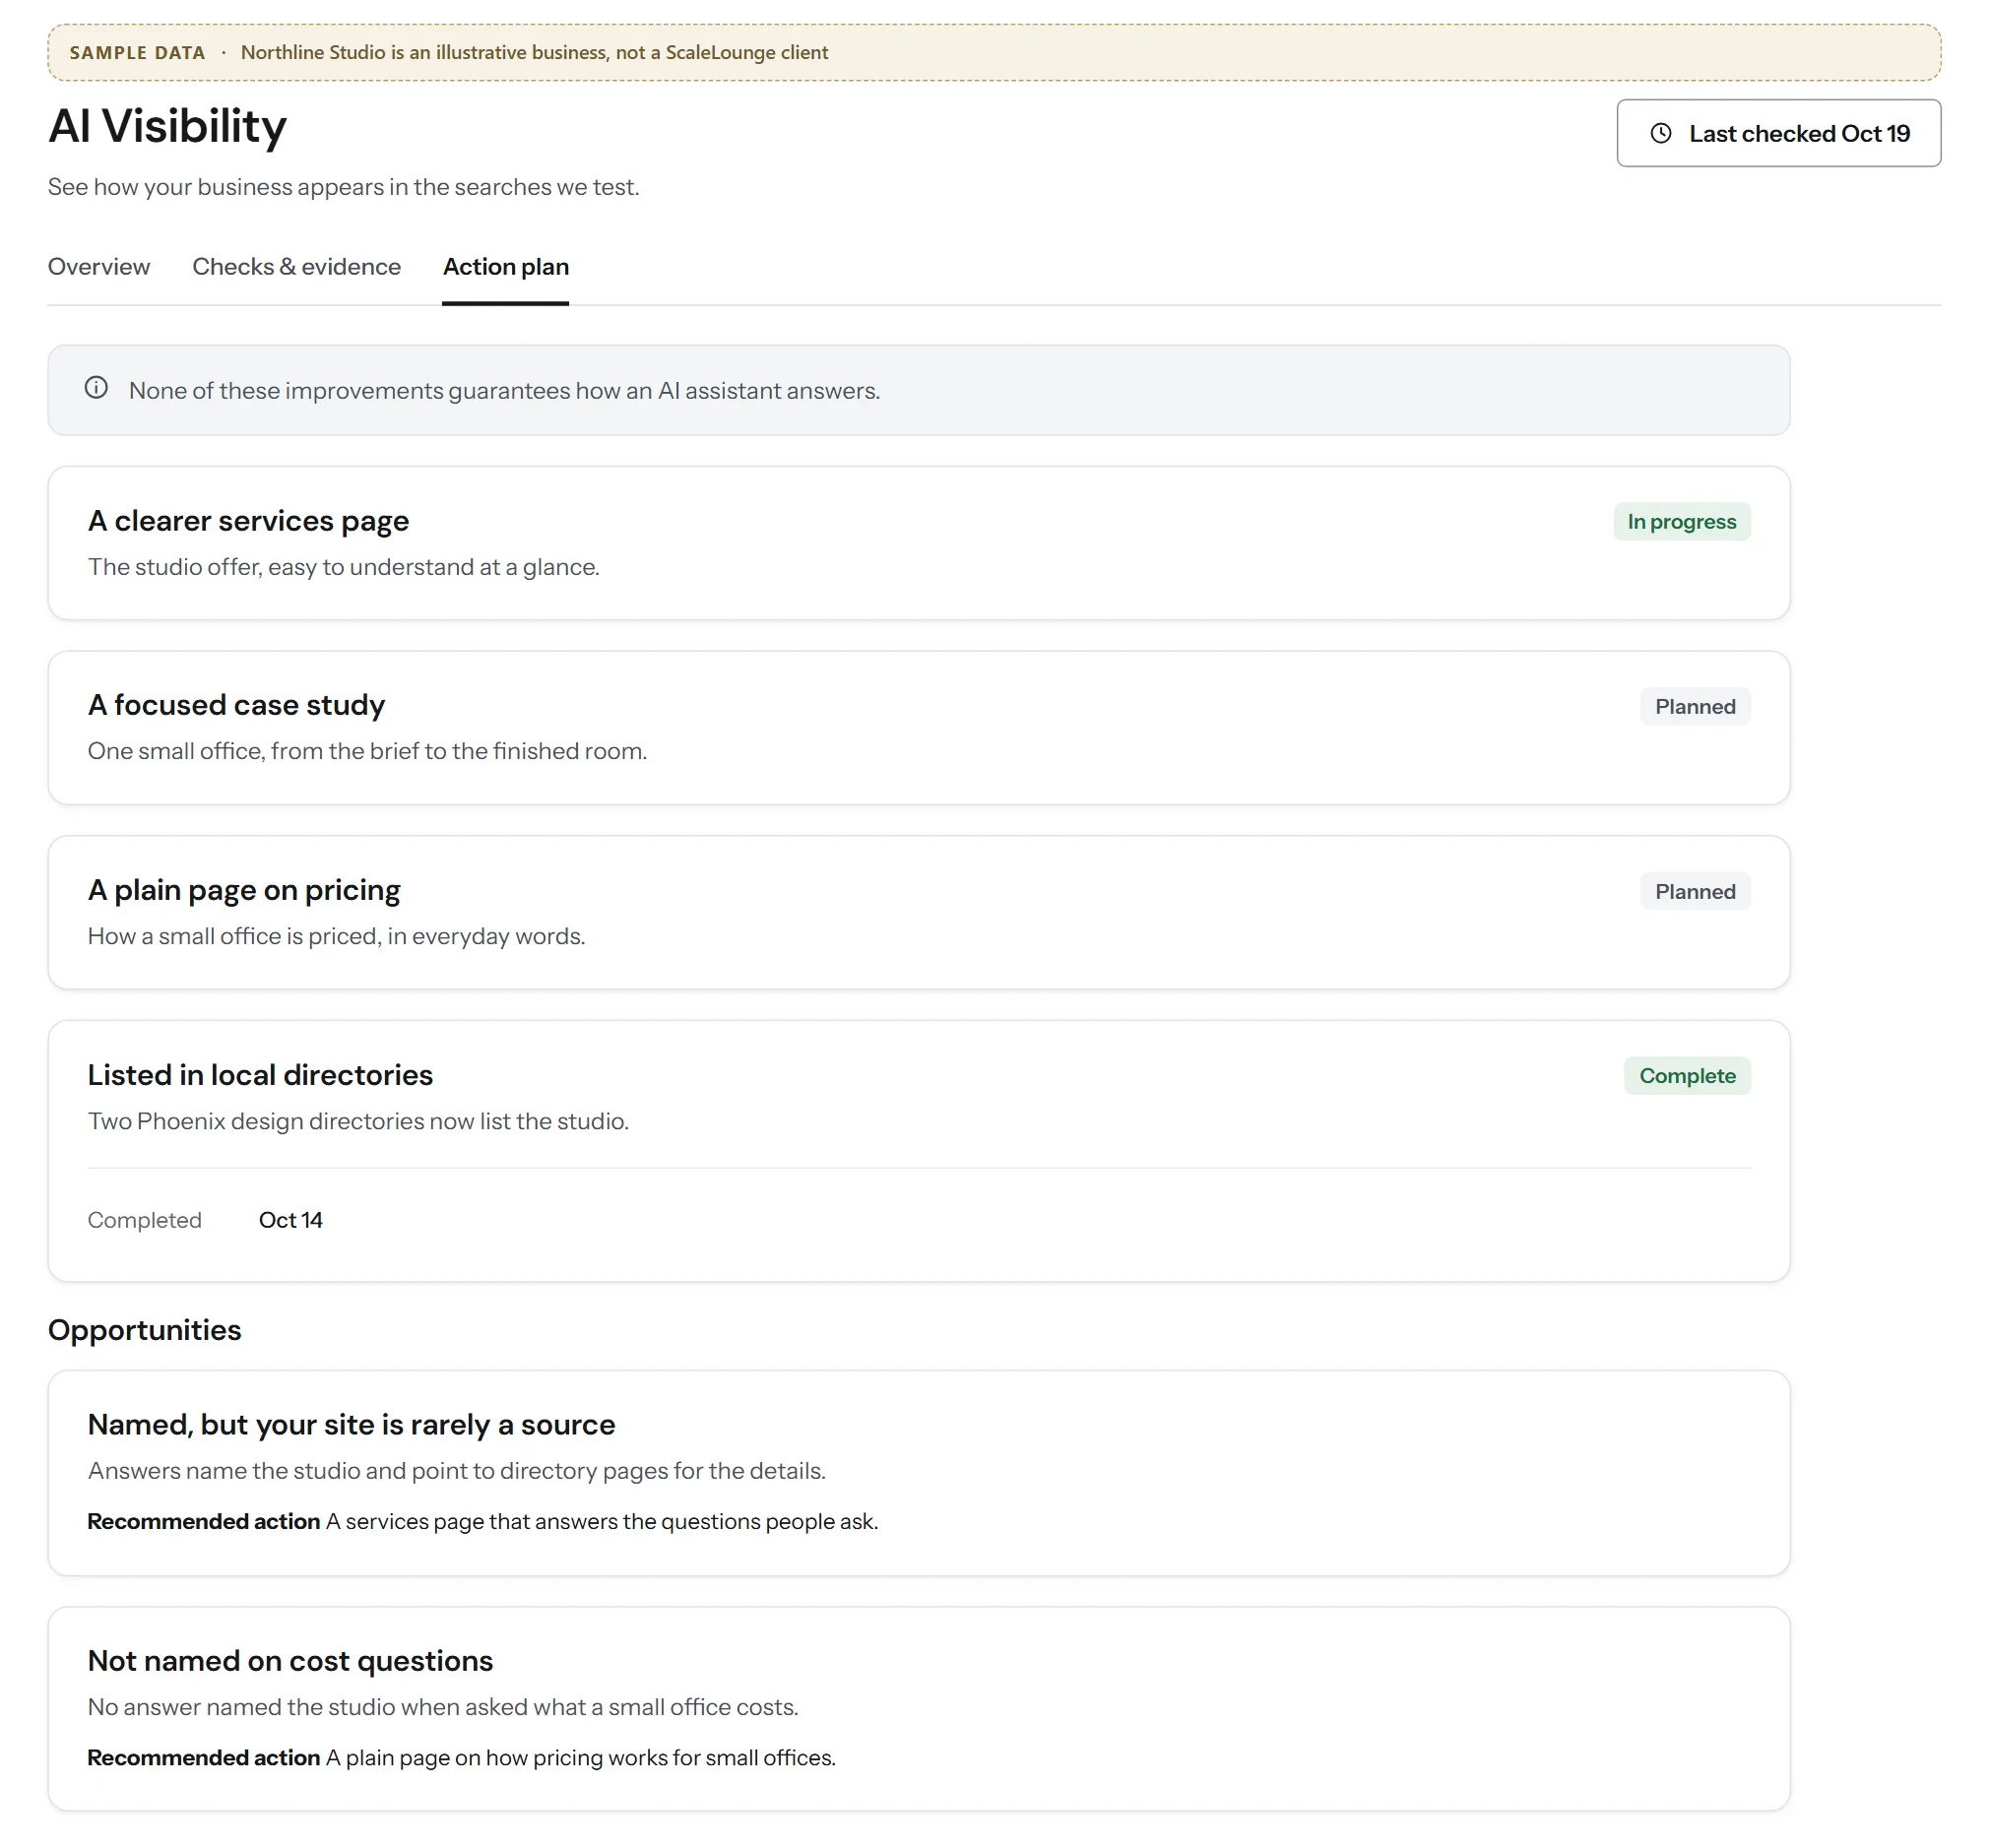Click No answer named the studio text
The width and height of the screenshot is (1989, 1848).
pyautogui.click(x=443, y=1707)
